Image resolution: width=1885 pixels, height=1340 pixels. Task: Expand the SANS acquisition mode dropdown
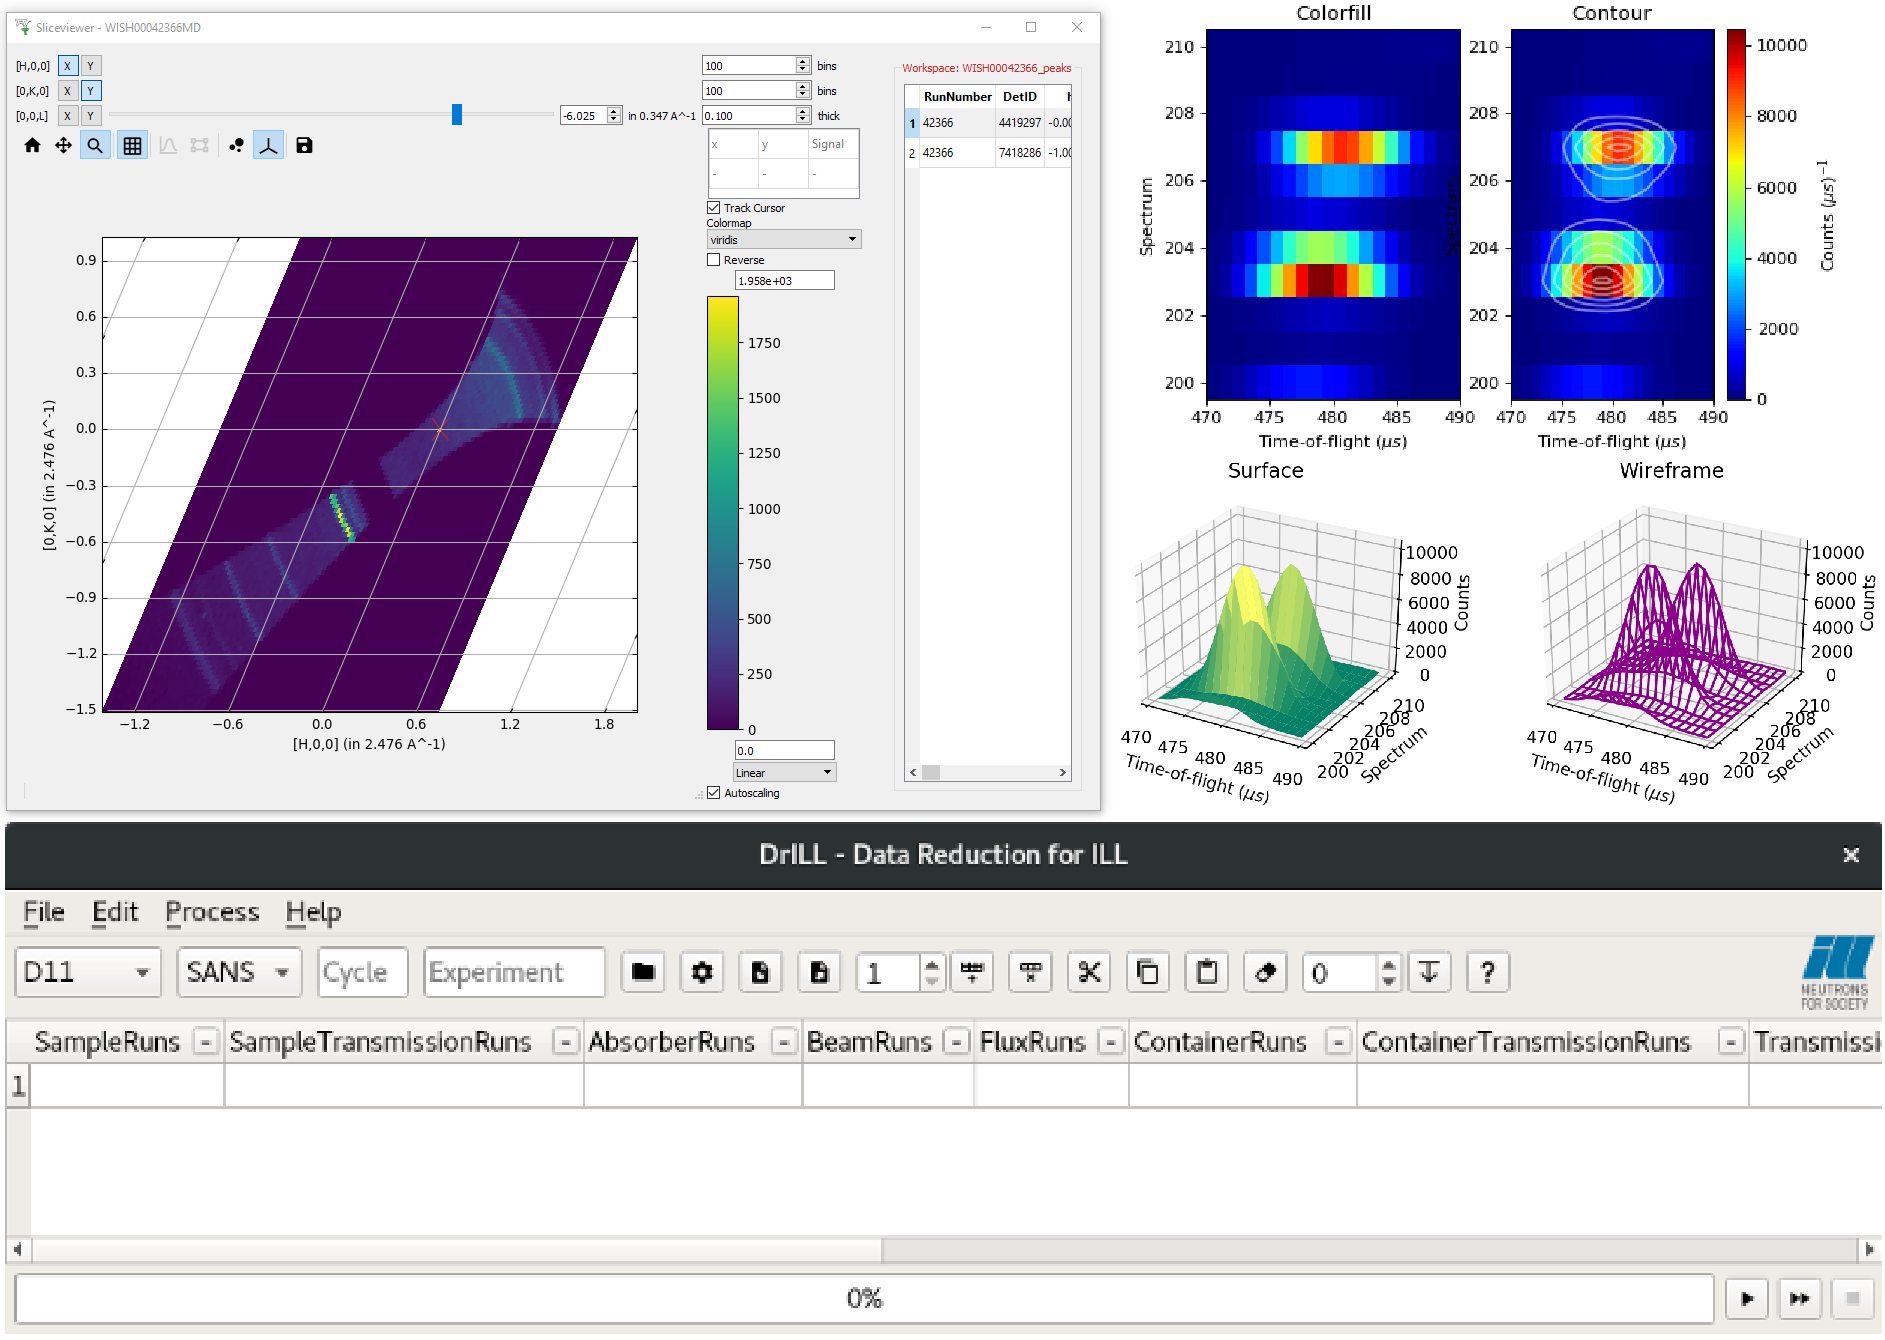238,972
